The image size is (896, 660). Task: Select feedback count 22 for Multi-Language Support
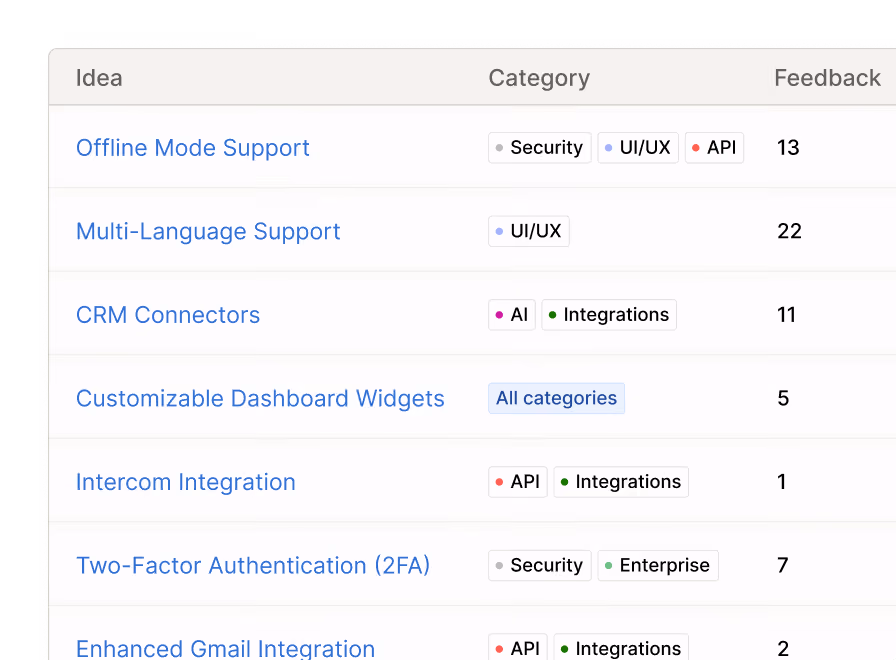(x=789, y=231)
